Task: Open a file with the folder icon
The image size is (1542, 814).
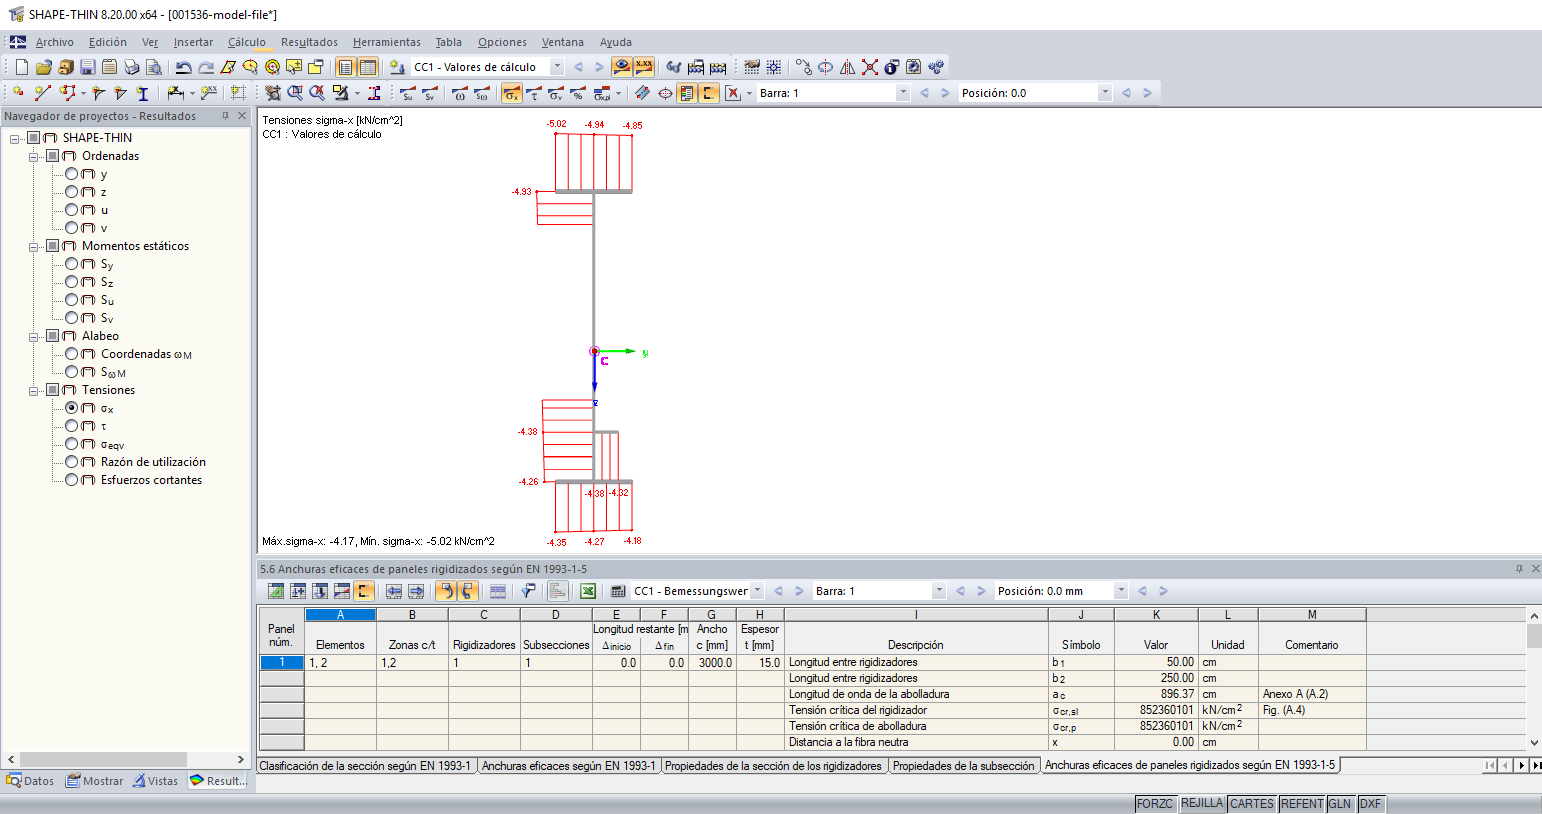Action: point(43,67)
